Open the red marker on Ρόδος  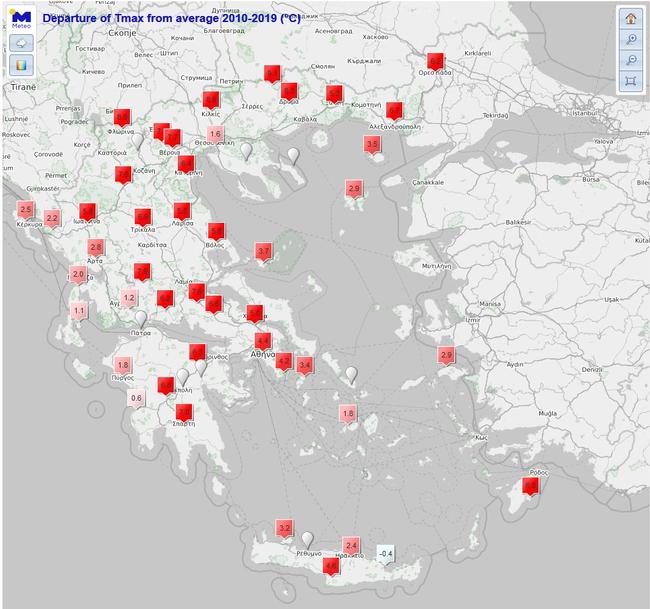coord(531,486)
